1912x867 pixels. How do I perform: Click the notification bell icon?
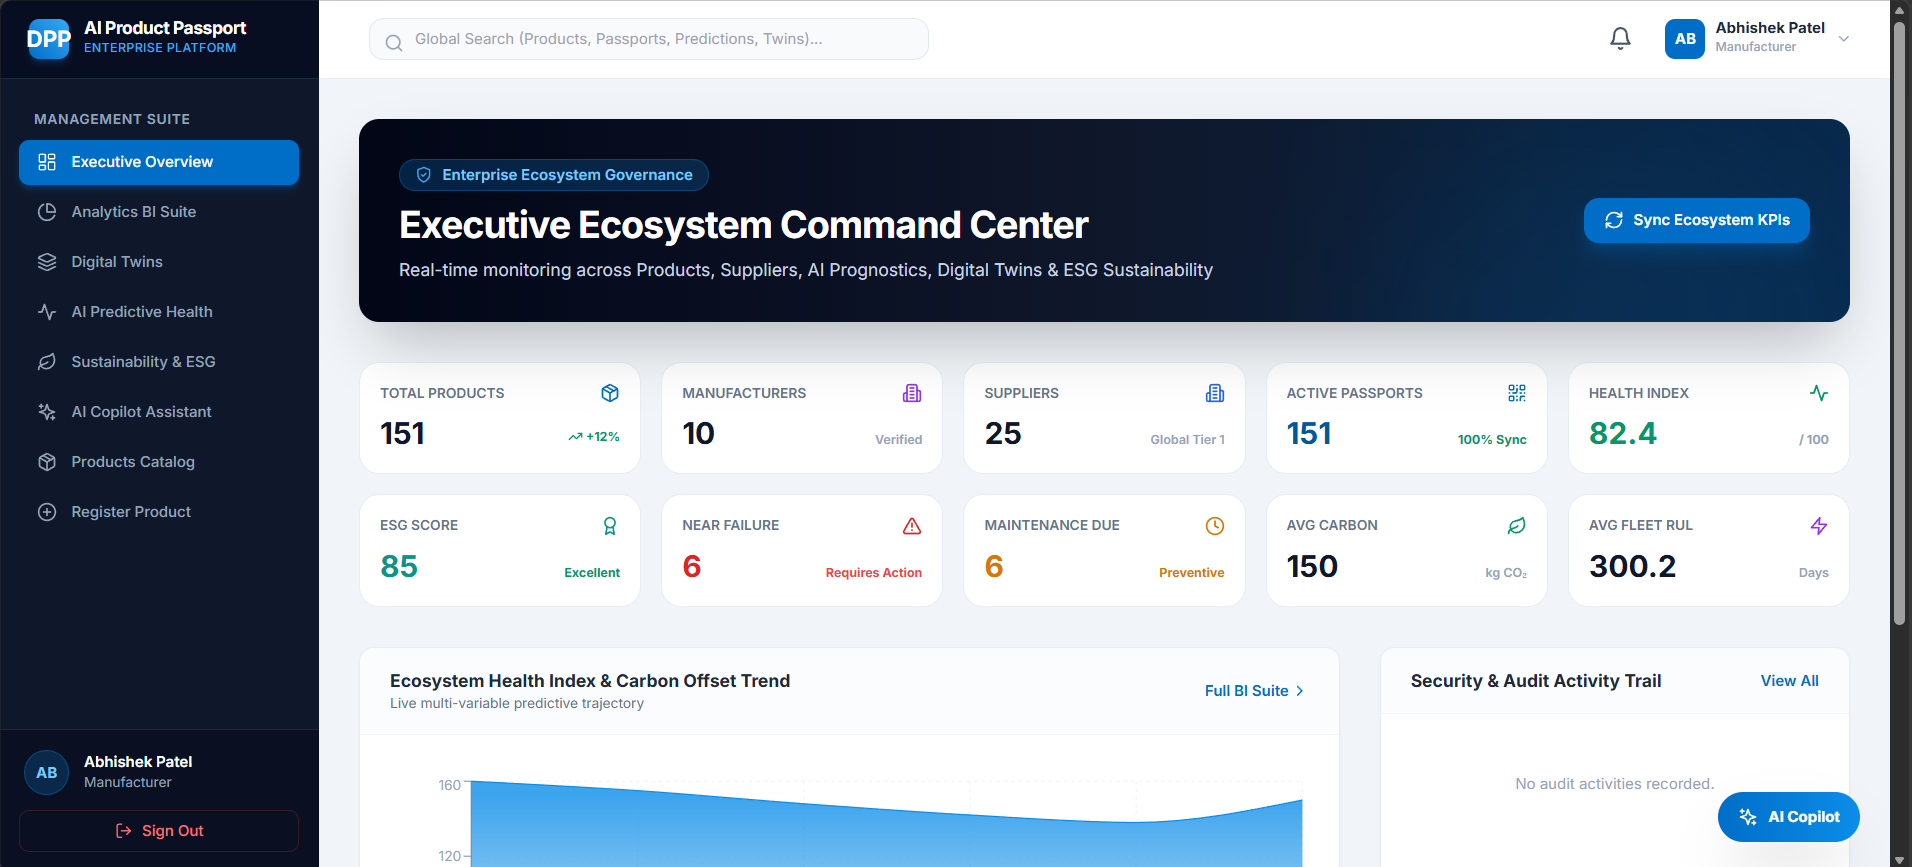(1620, 39)
